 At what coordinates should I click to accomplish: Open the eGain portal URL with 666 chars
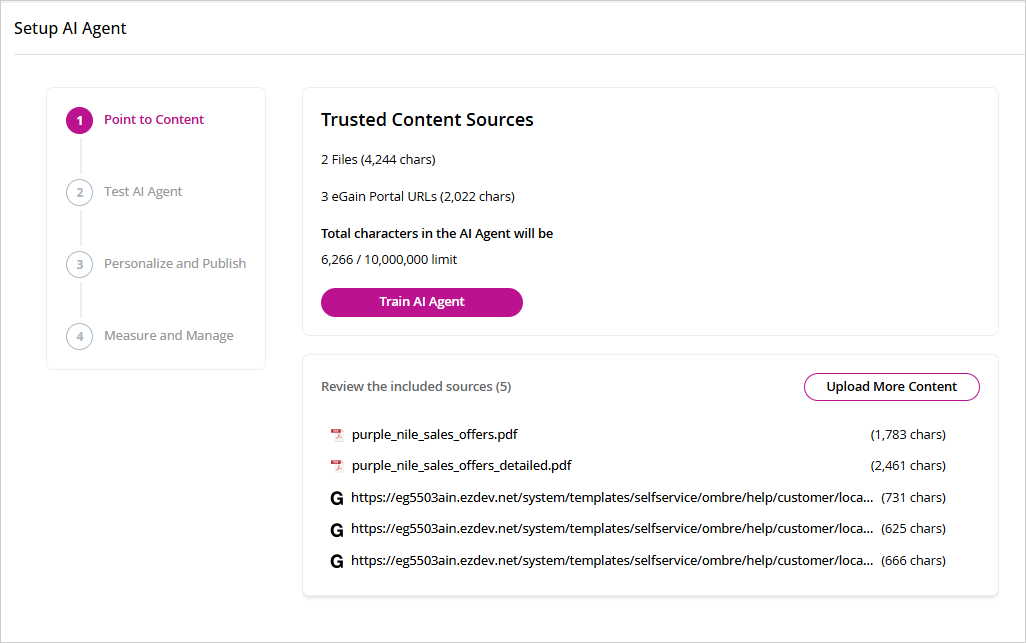point(612,561)
